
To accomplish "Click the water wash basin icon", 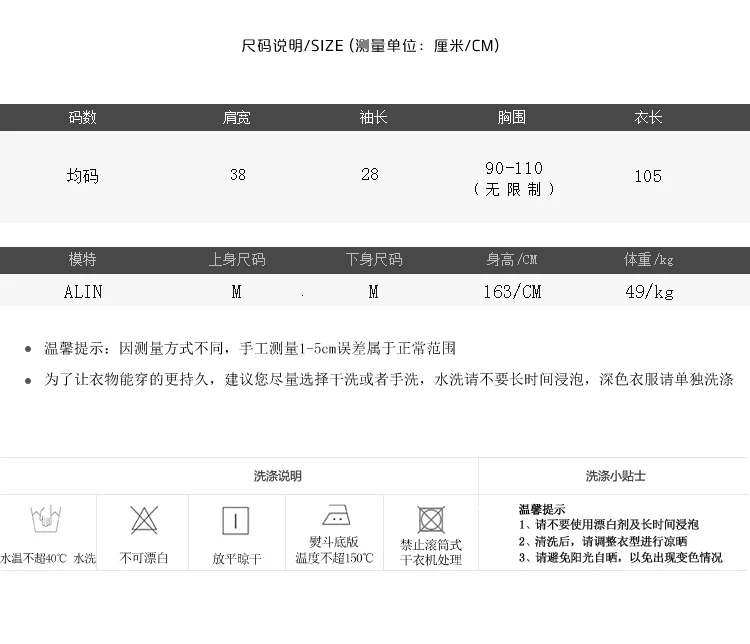I will 45,519.
